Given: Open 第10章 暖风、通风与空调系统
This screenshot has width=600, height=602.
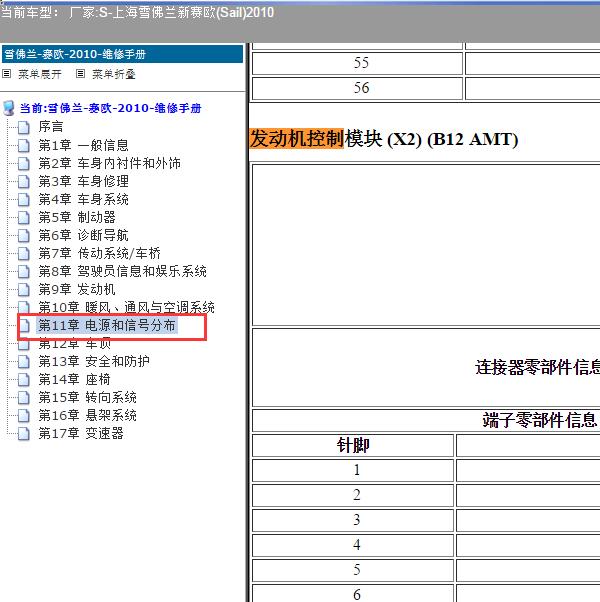Looking at the screenshot, I should [126, 307].
